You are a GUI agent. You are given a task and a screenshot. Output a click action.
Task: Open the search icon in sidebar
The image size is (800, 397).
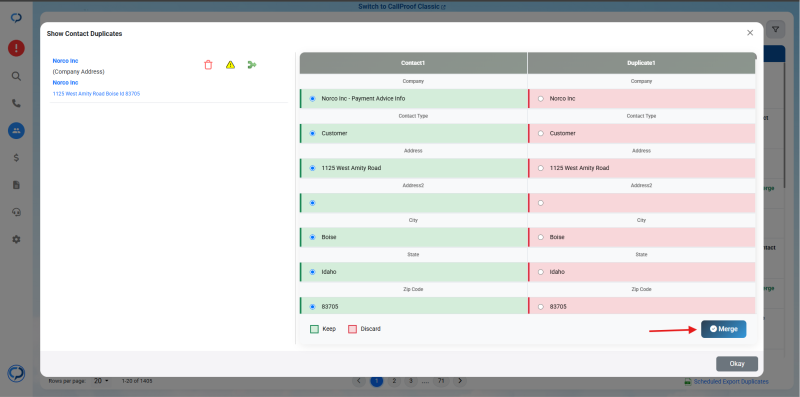point(16,76)
